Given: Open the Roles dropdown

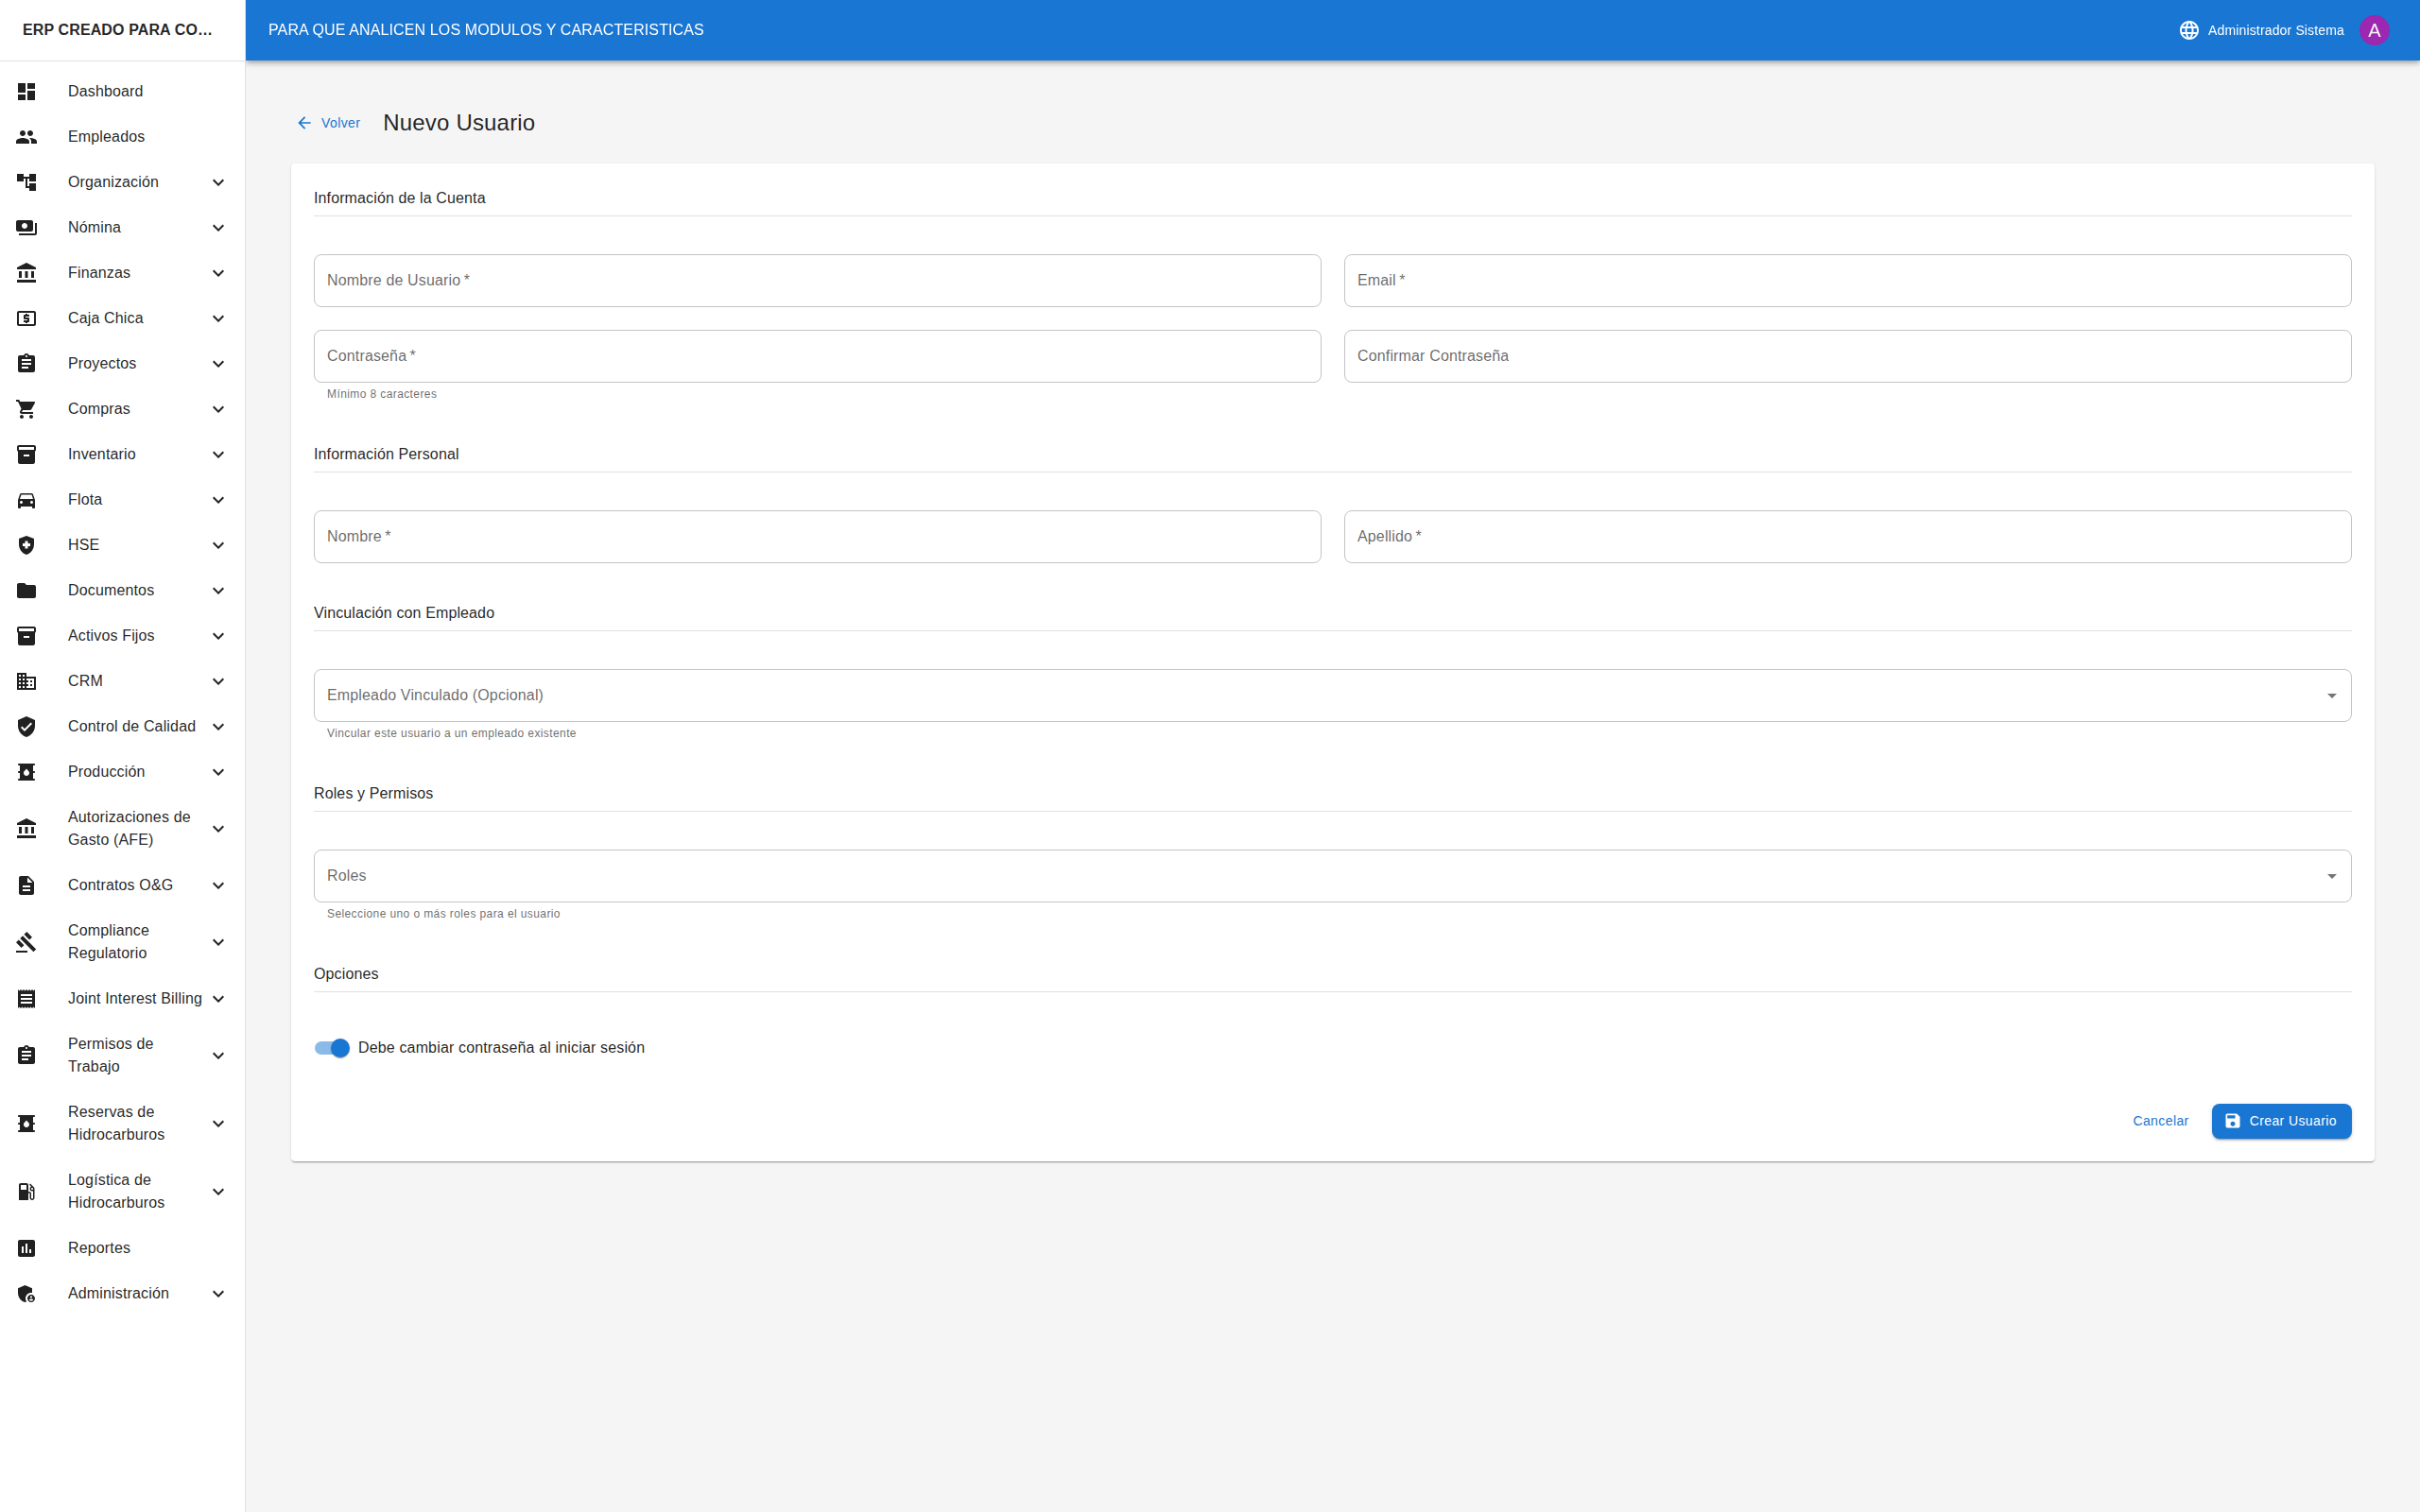Looking at the screenshot, I should point(1331,876).
